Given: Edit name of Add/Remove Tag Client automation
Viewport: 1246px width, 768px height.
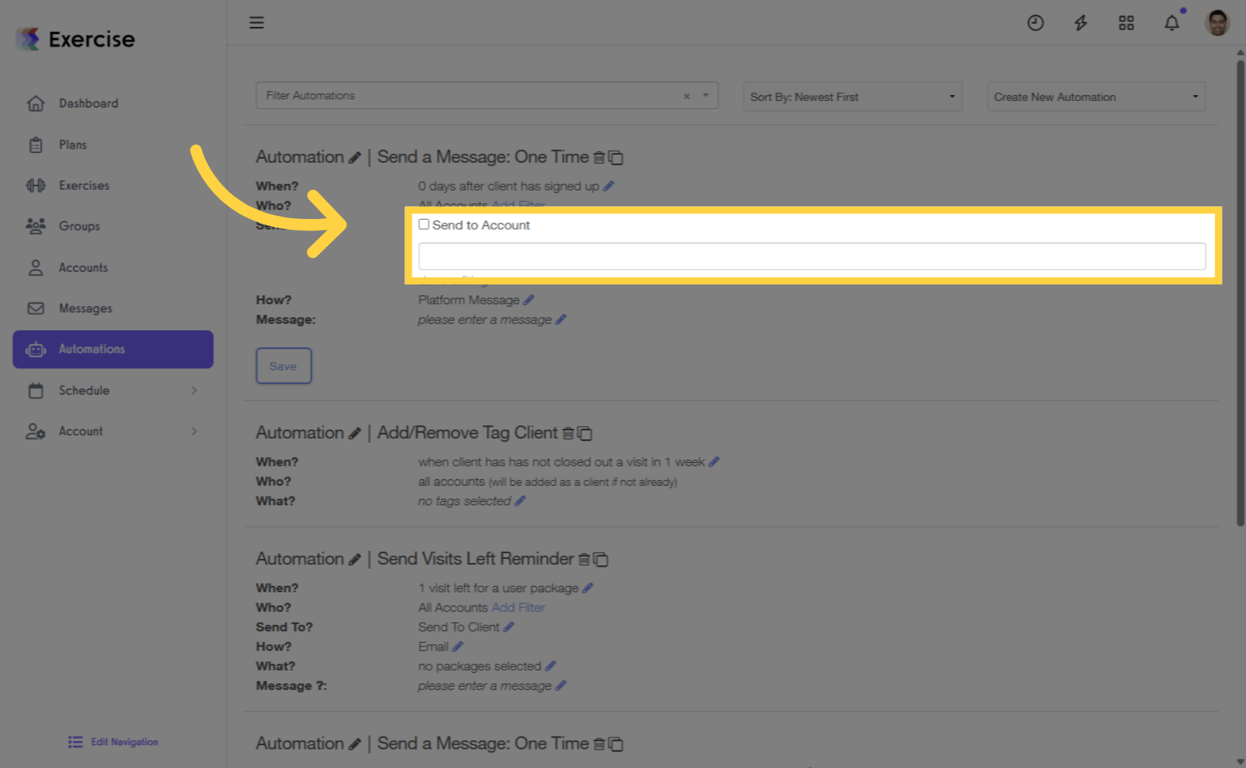Looking at the screenshot, I should pyautogui.click(x=355, y=434).
